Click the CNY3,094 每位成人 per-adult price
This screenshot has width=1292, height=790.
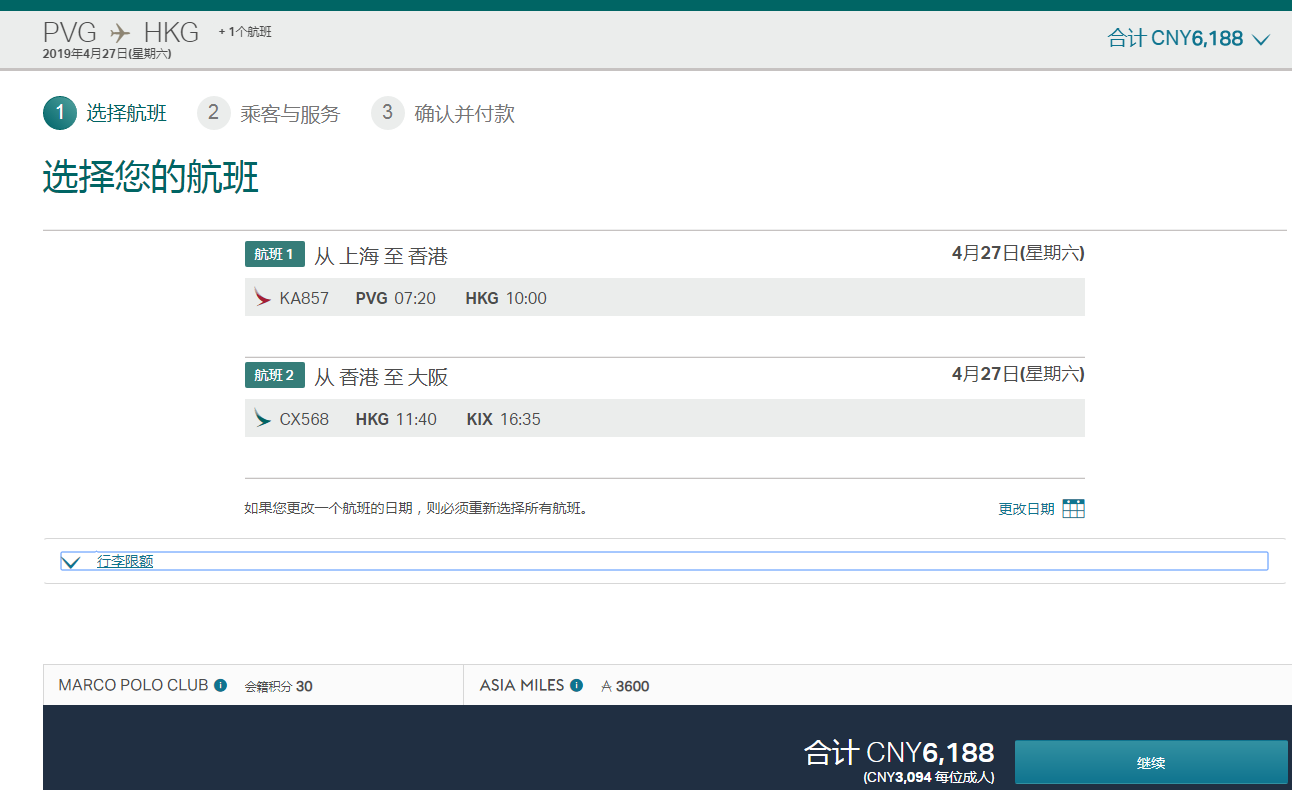(929, 776)
